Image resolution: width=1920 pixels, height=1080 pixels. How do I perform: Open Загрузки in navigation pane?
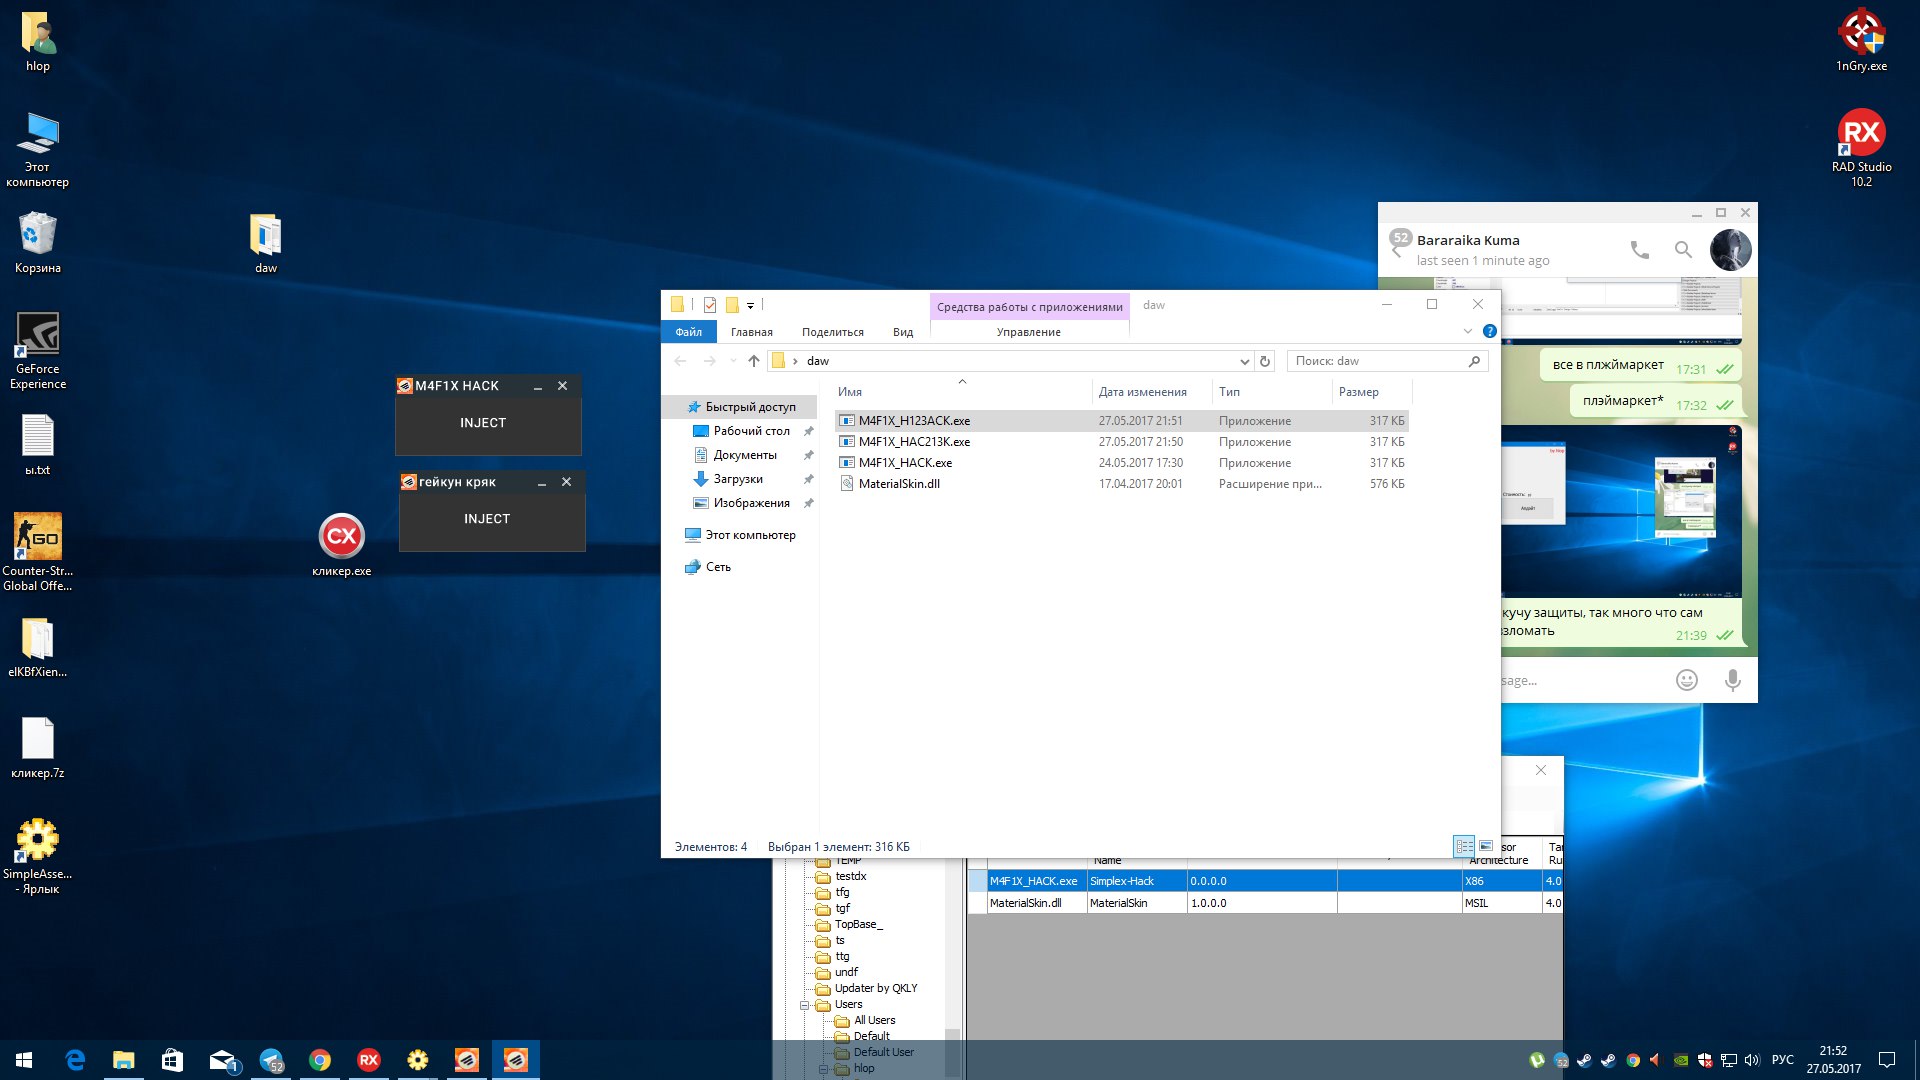click(x=737, y=479)
